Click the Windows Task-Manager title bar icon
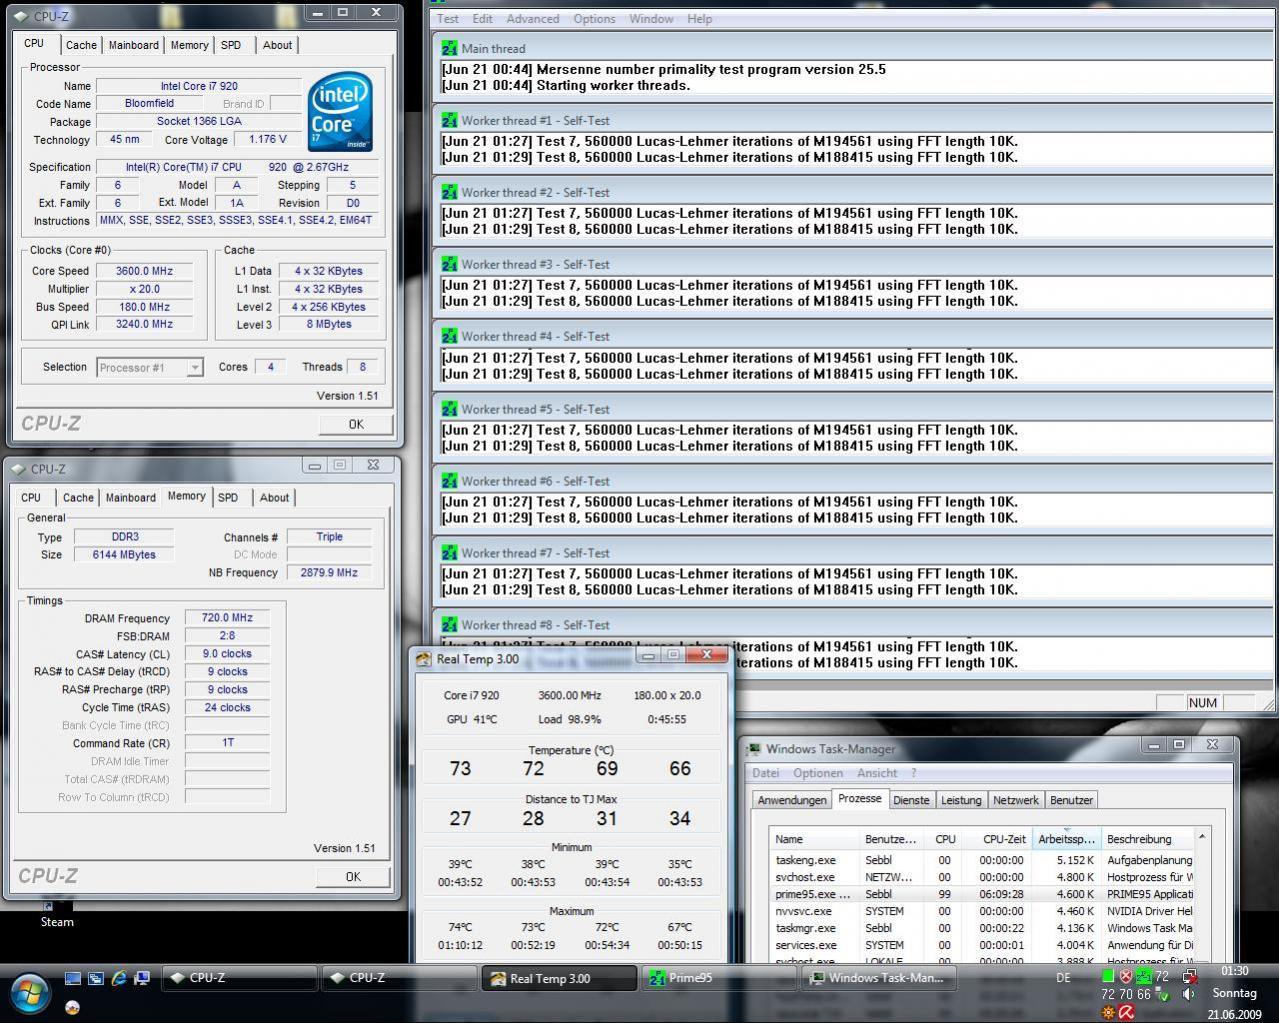 pyautogui.click(x=754, y=749)
